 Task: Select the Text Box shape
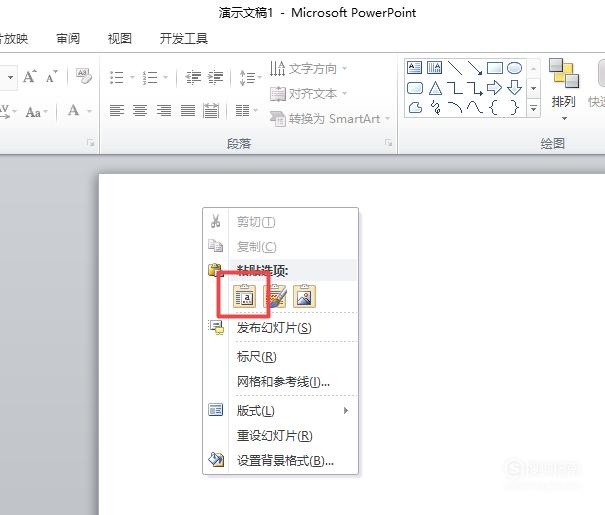point(414,68)
